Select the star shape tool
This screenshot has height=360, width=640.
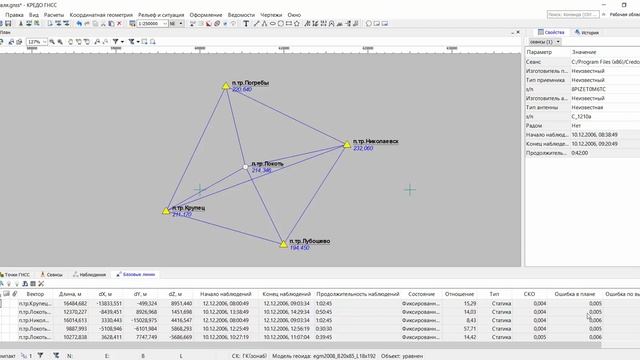pyautogui.click(x=297, y=24)
